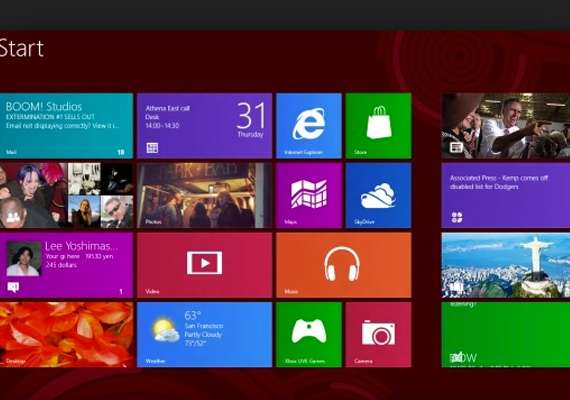Open Travel tile with Rio statue photo

pos(506,265)
